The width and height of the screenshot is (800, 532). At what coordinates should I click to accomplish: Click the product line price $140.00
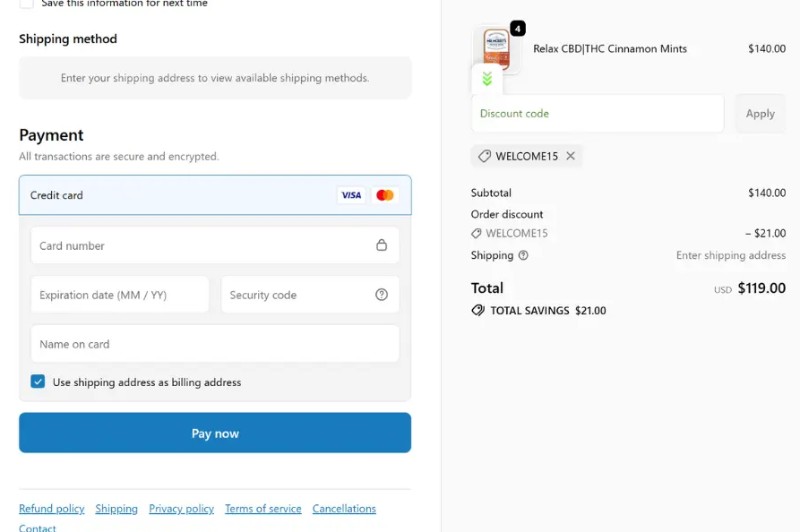click(x=767, y=49)
